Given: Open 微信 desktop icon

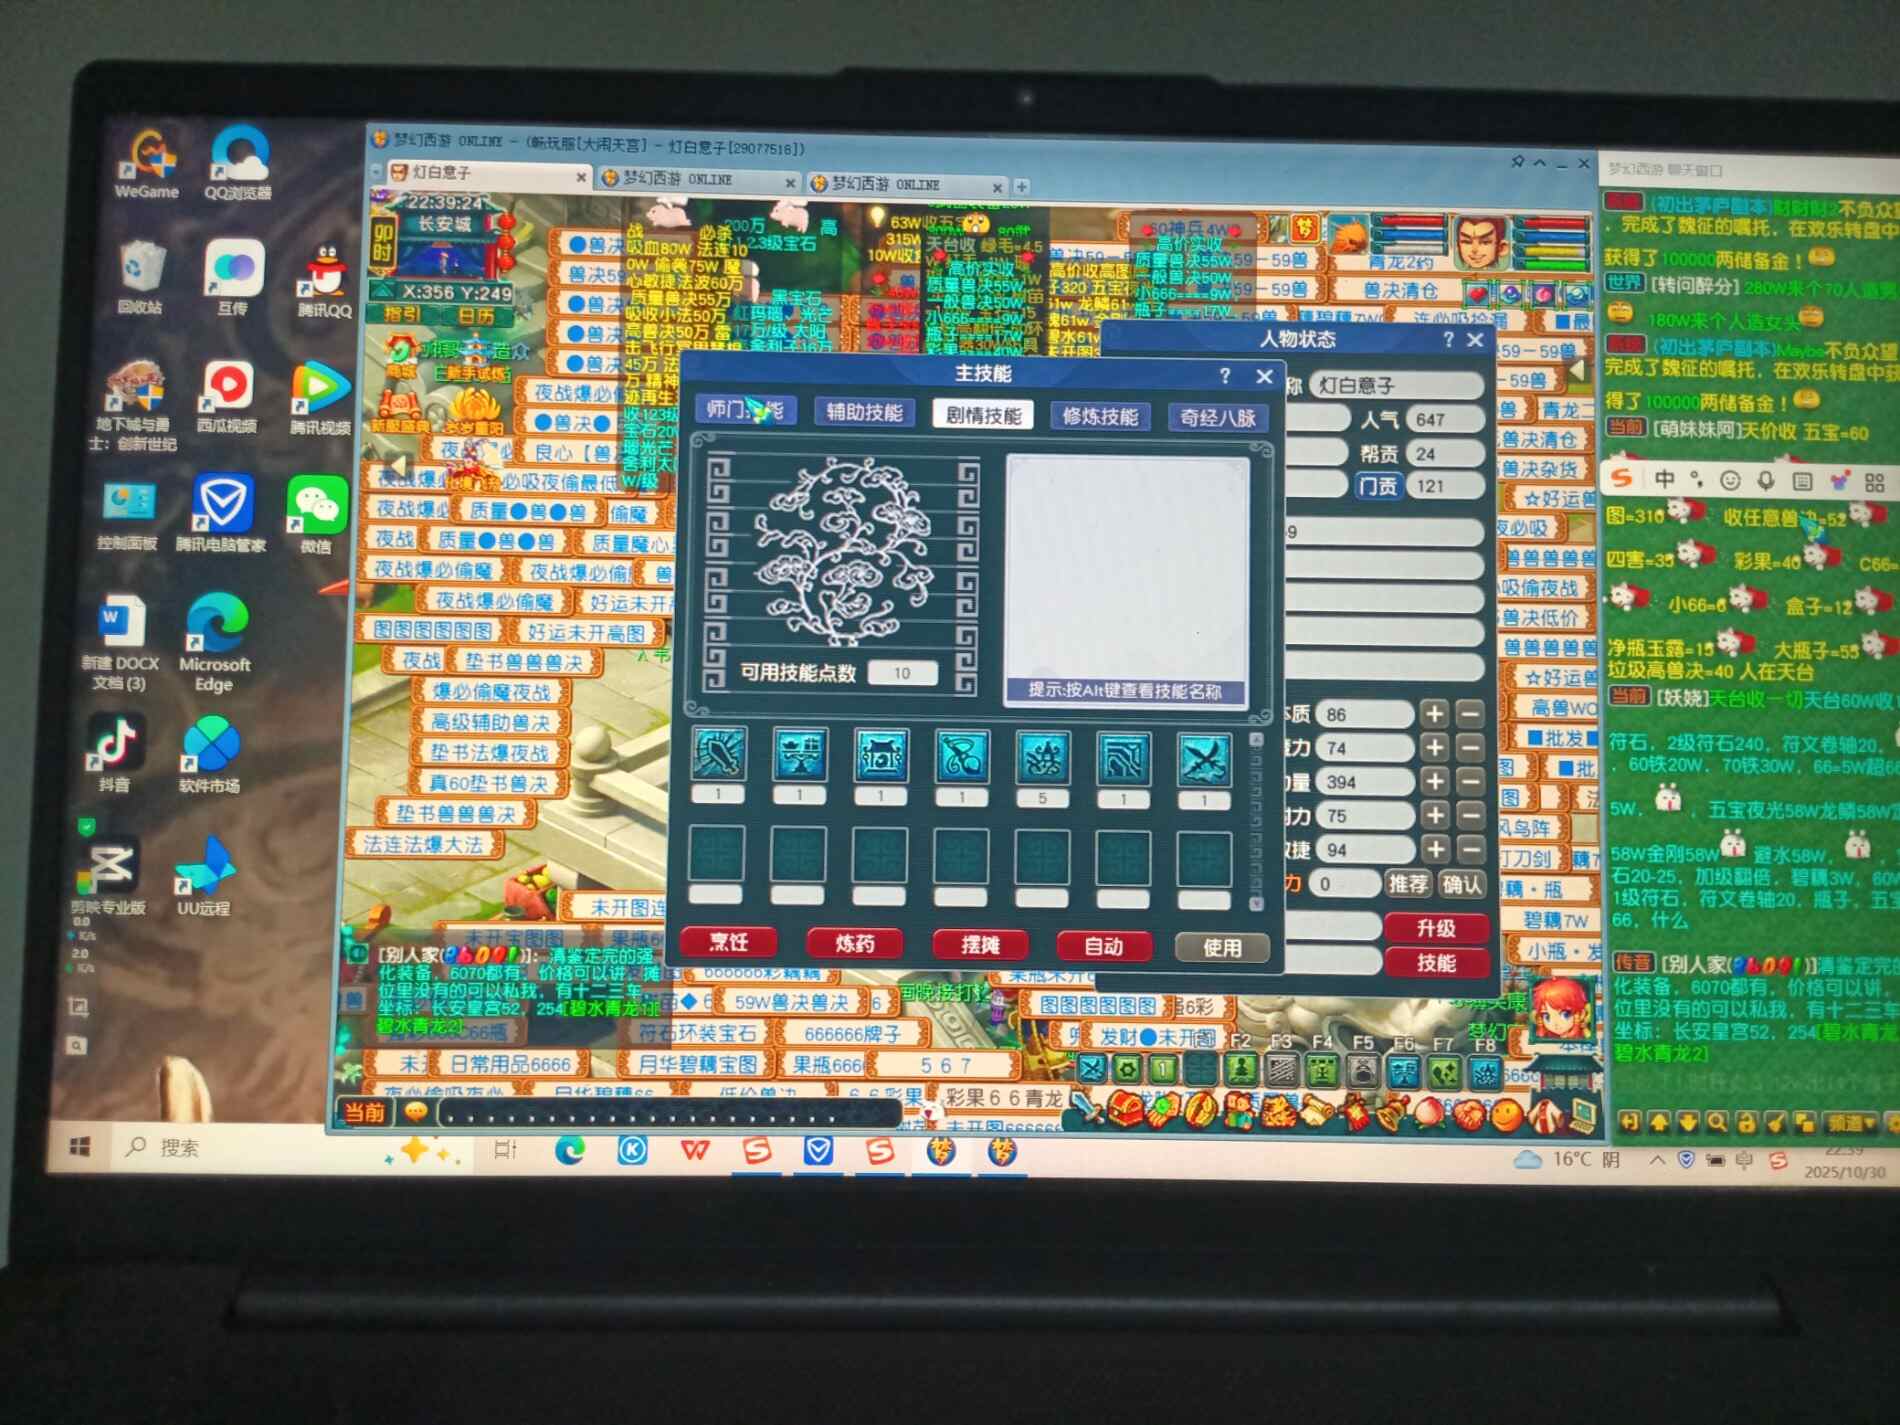Looking at the screenshot, I should 316,515.
